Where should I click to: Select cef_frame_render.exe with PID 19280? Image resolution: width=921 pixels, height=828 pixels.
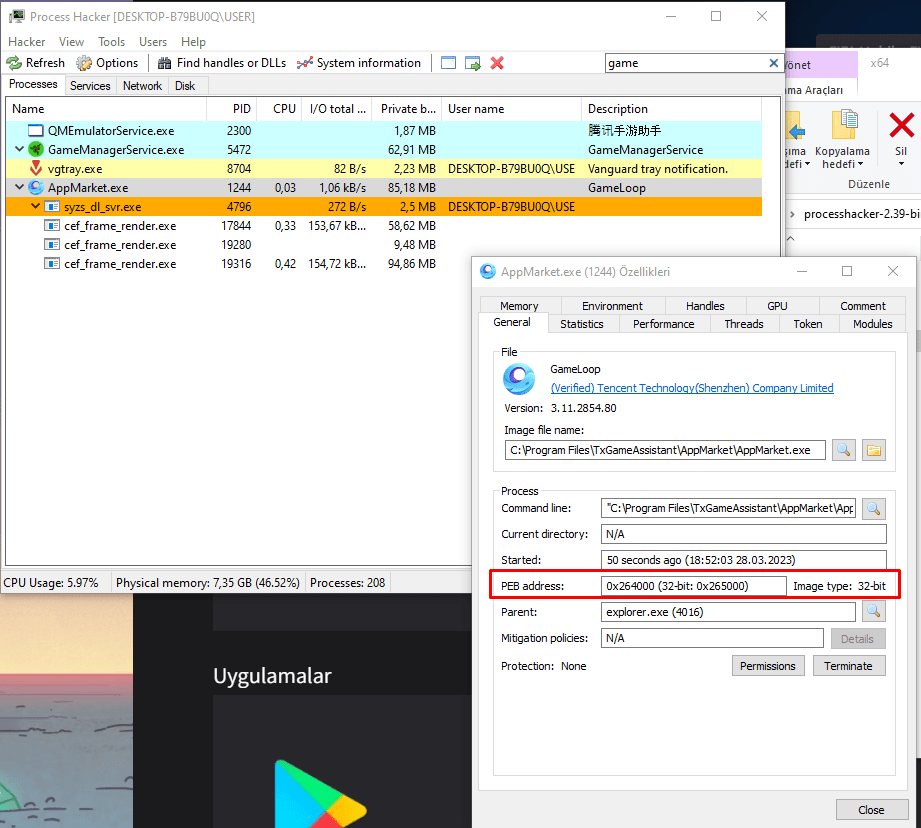click(x=384, y=244)
